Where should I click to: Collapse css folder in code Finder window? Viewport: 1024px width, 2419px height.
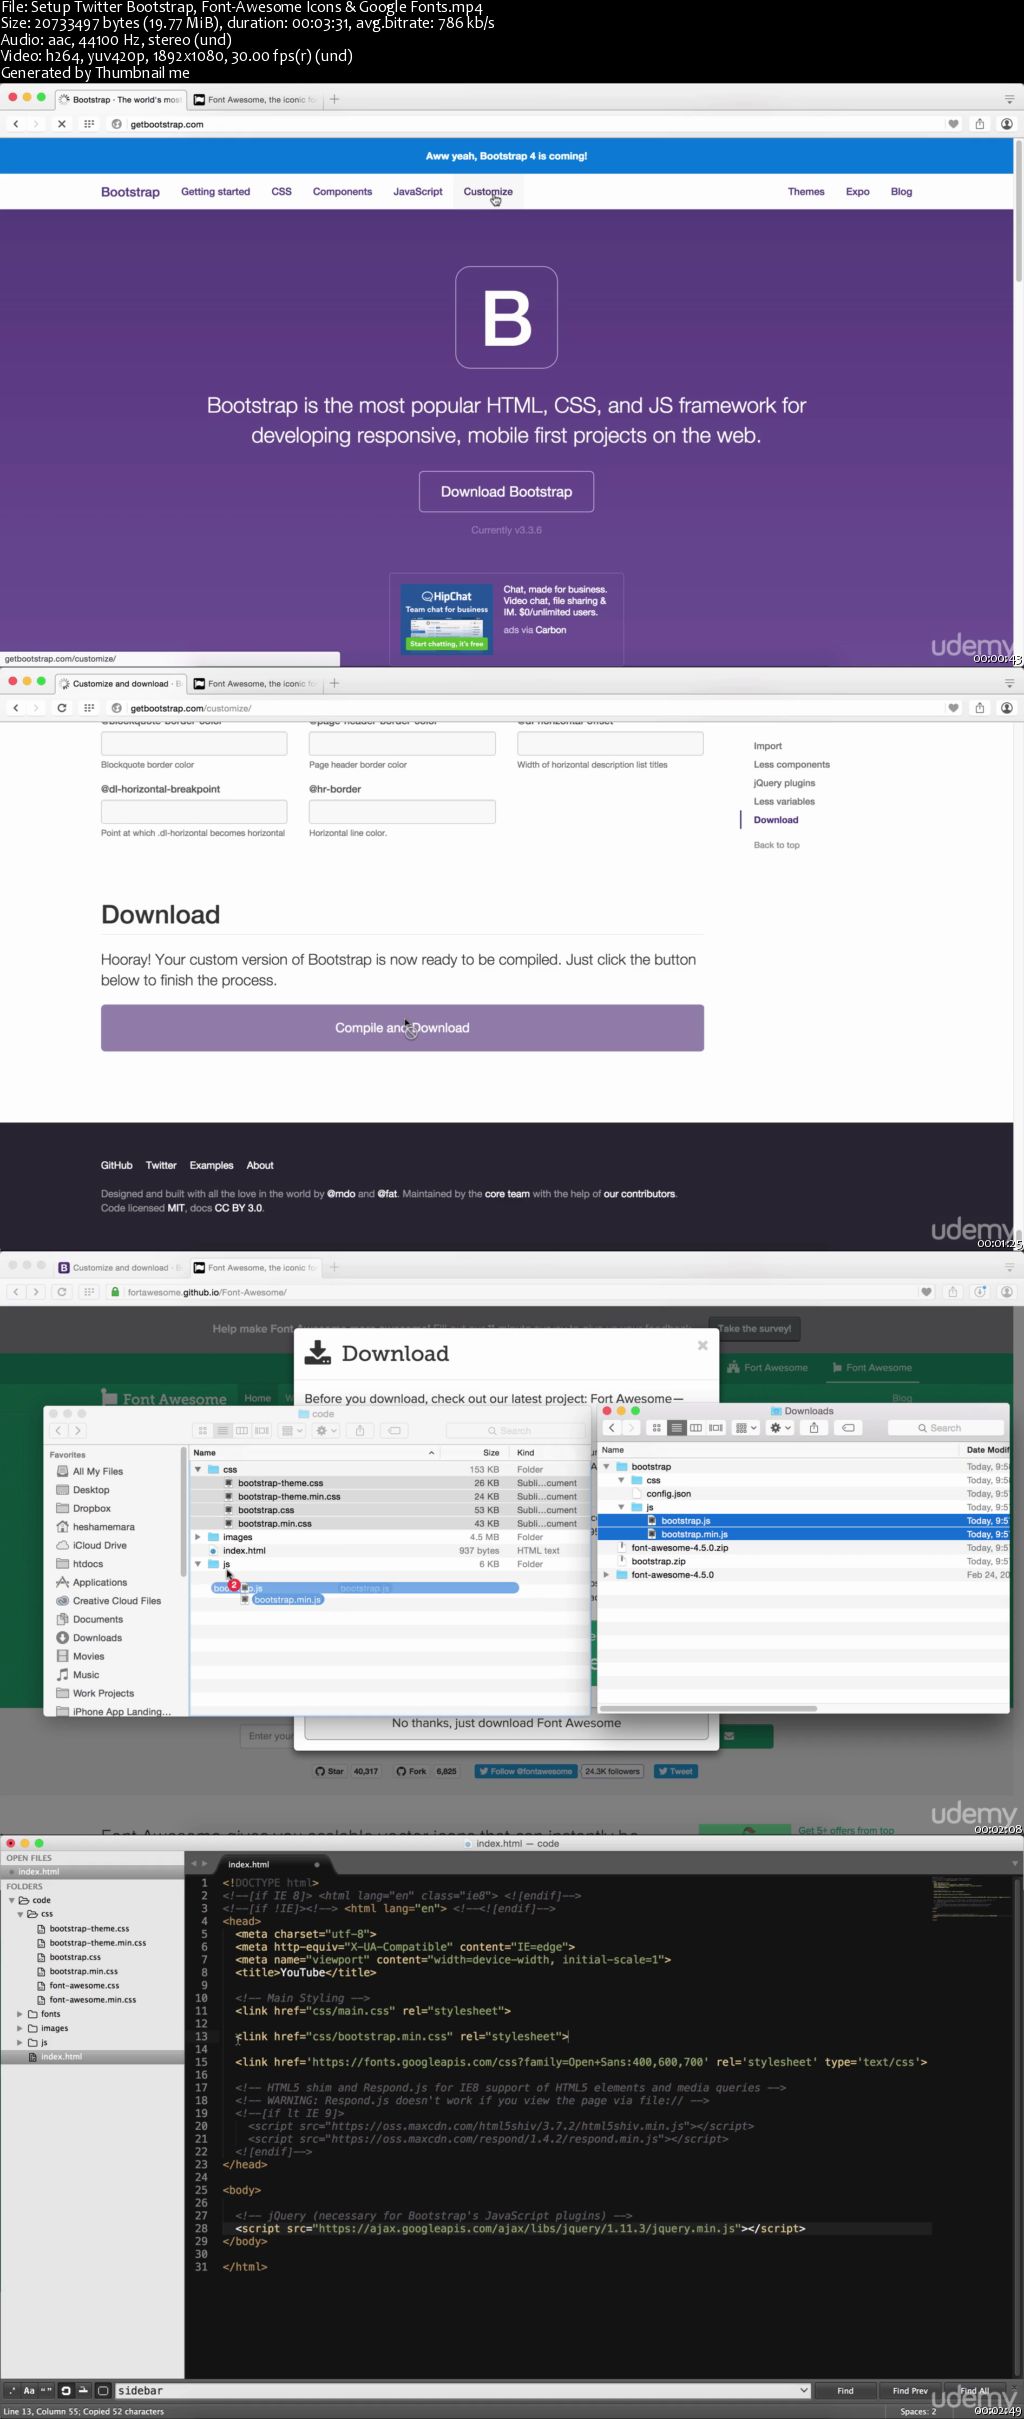point(198,1470)
